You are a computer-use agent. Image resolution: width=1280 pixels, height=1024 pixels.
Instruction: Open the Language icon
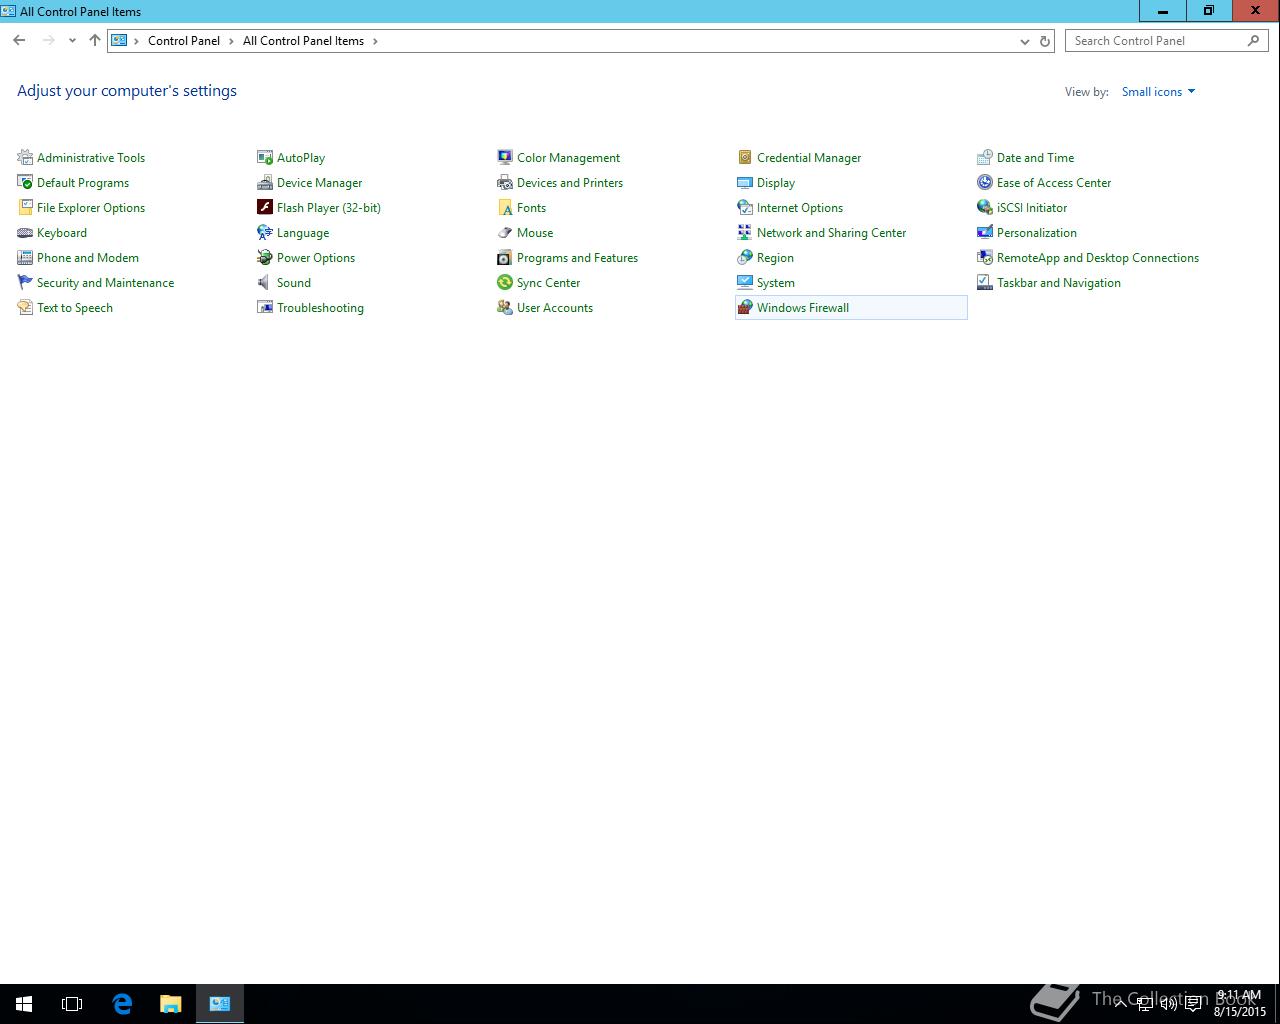click(x=265, y=232)
